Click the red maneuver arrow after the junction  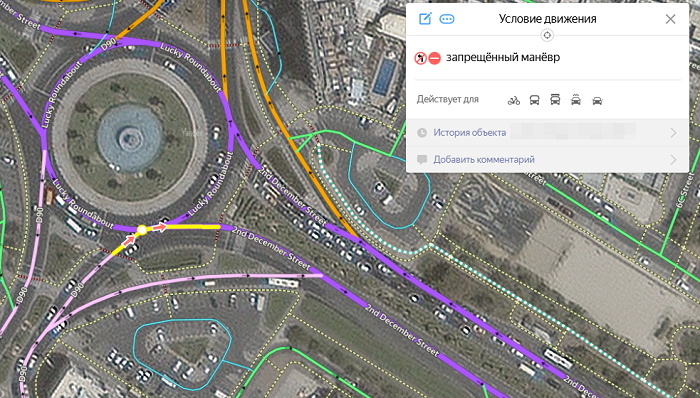tap(159, 228)
